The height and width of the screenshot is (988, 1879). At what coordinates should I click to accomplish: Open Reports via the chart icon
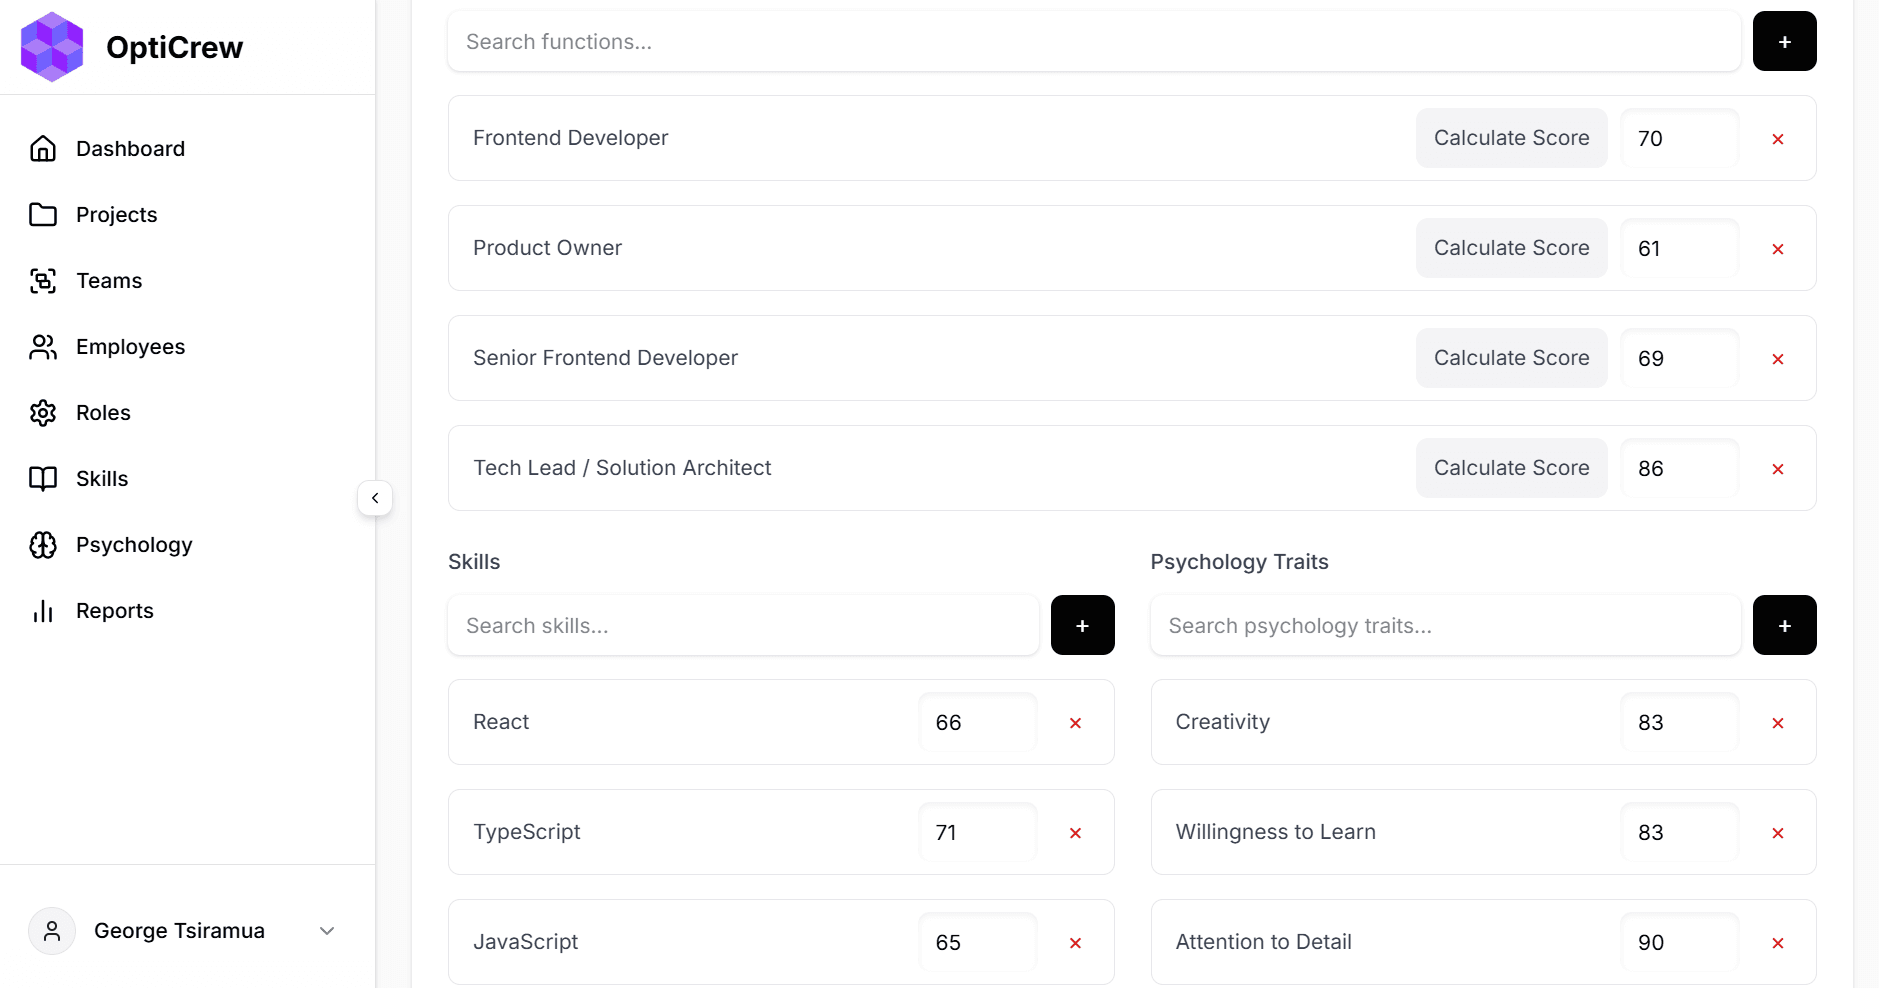tap(43, 611)
